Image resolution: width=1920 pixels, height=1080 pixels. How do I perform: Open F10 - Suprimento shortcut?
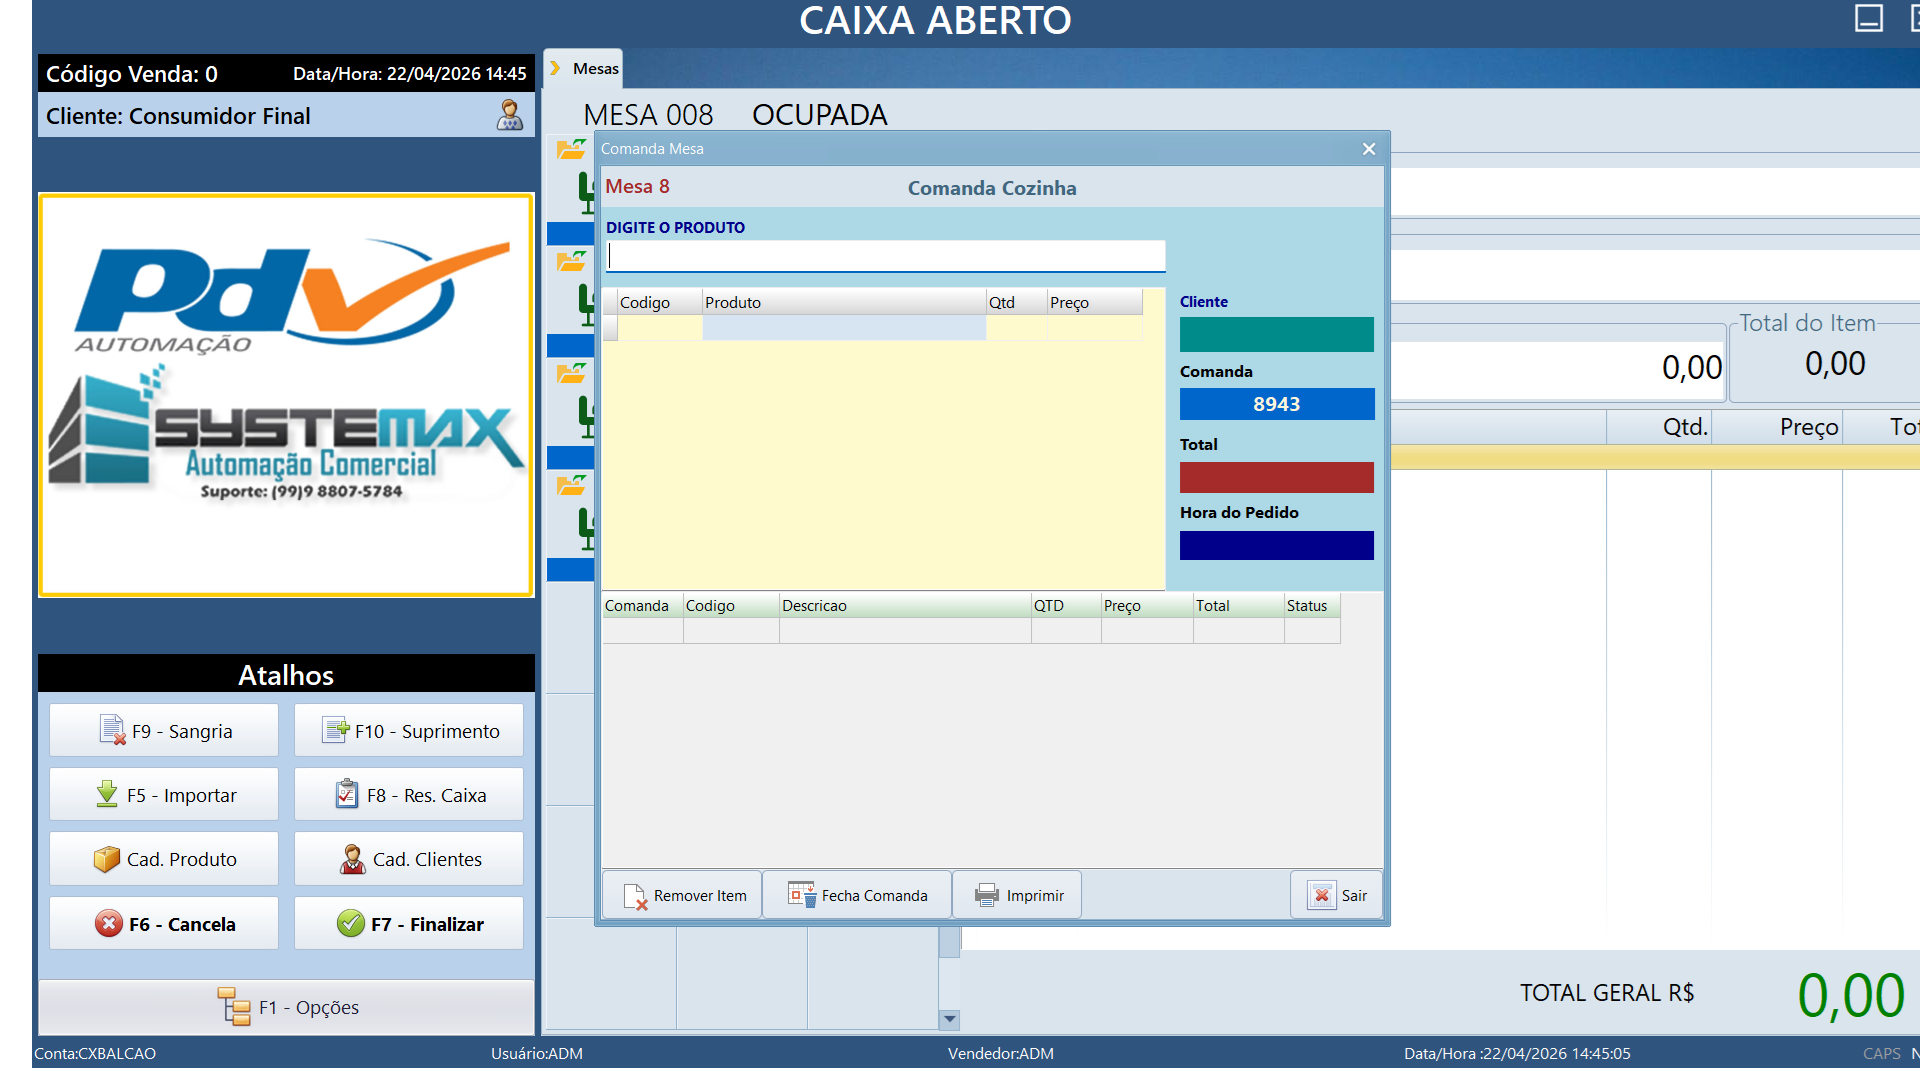coord(409,731)
